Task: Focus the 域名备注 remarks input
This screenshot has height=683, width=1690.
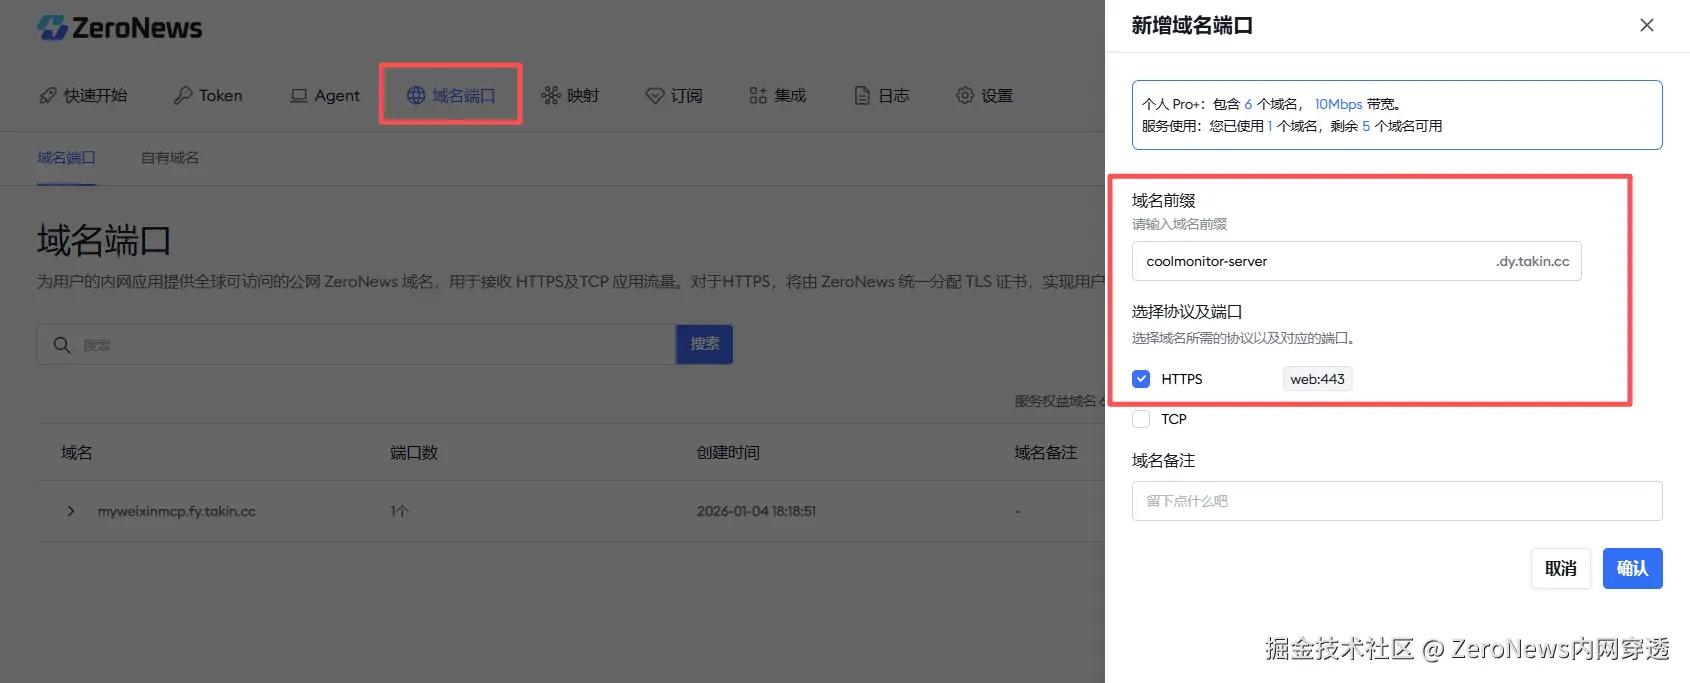Action: tap(1397, 501)
